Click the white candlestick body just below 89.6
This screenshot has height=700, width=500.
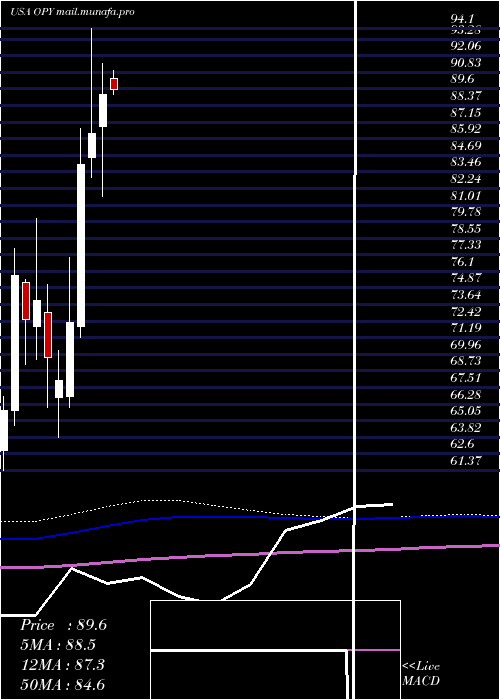(x=103, y=110)
